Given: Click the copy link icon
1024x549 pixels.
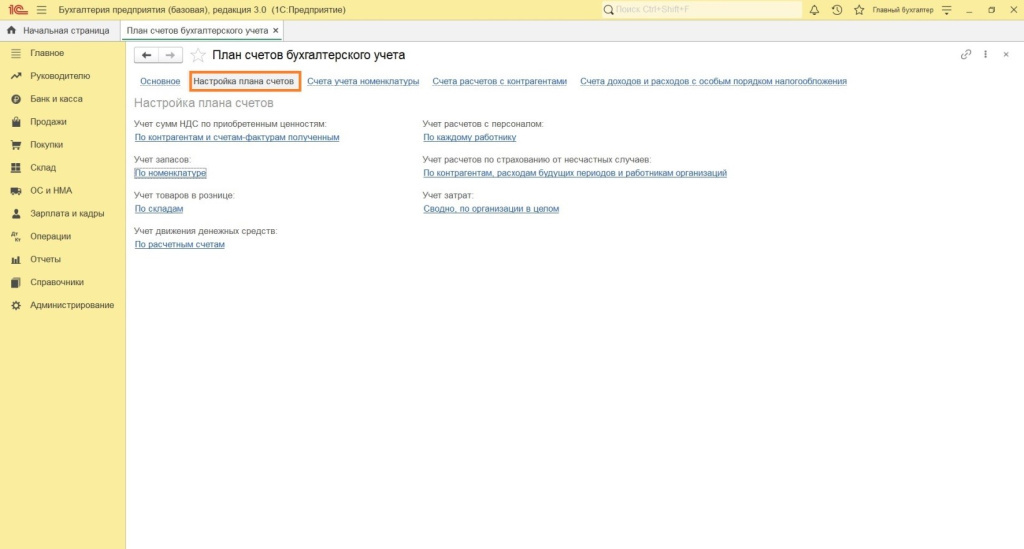Looking at the screenshot, I should pyautogui.click(x=966, y=54).
